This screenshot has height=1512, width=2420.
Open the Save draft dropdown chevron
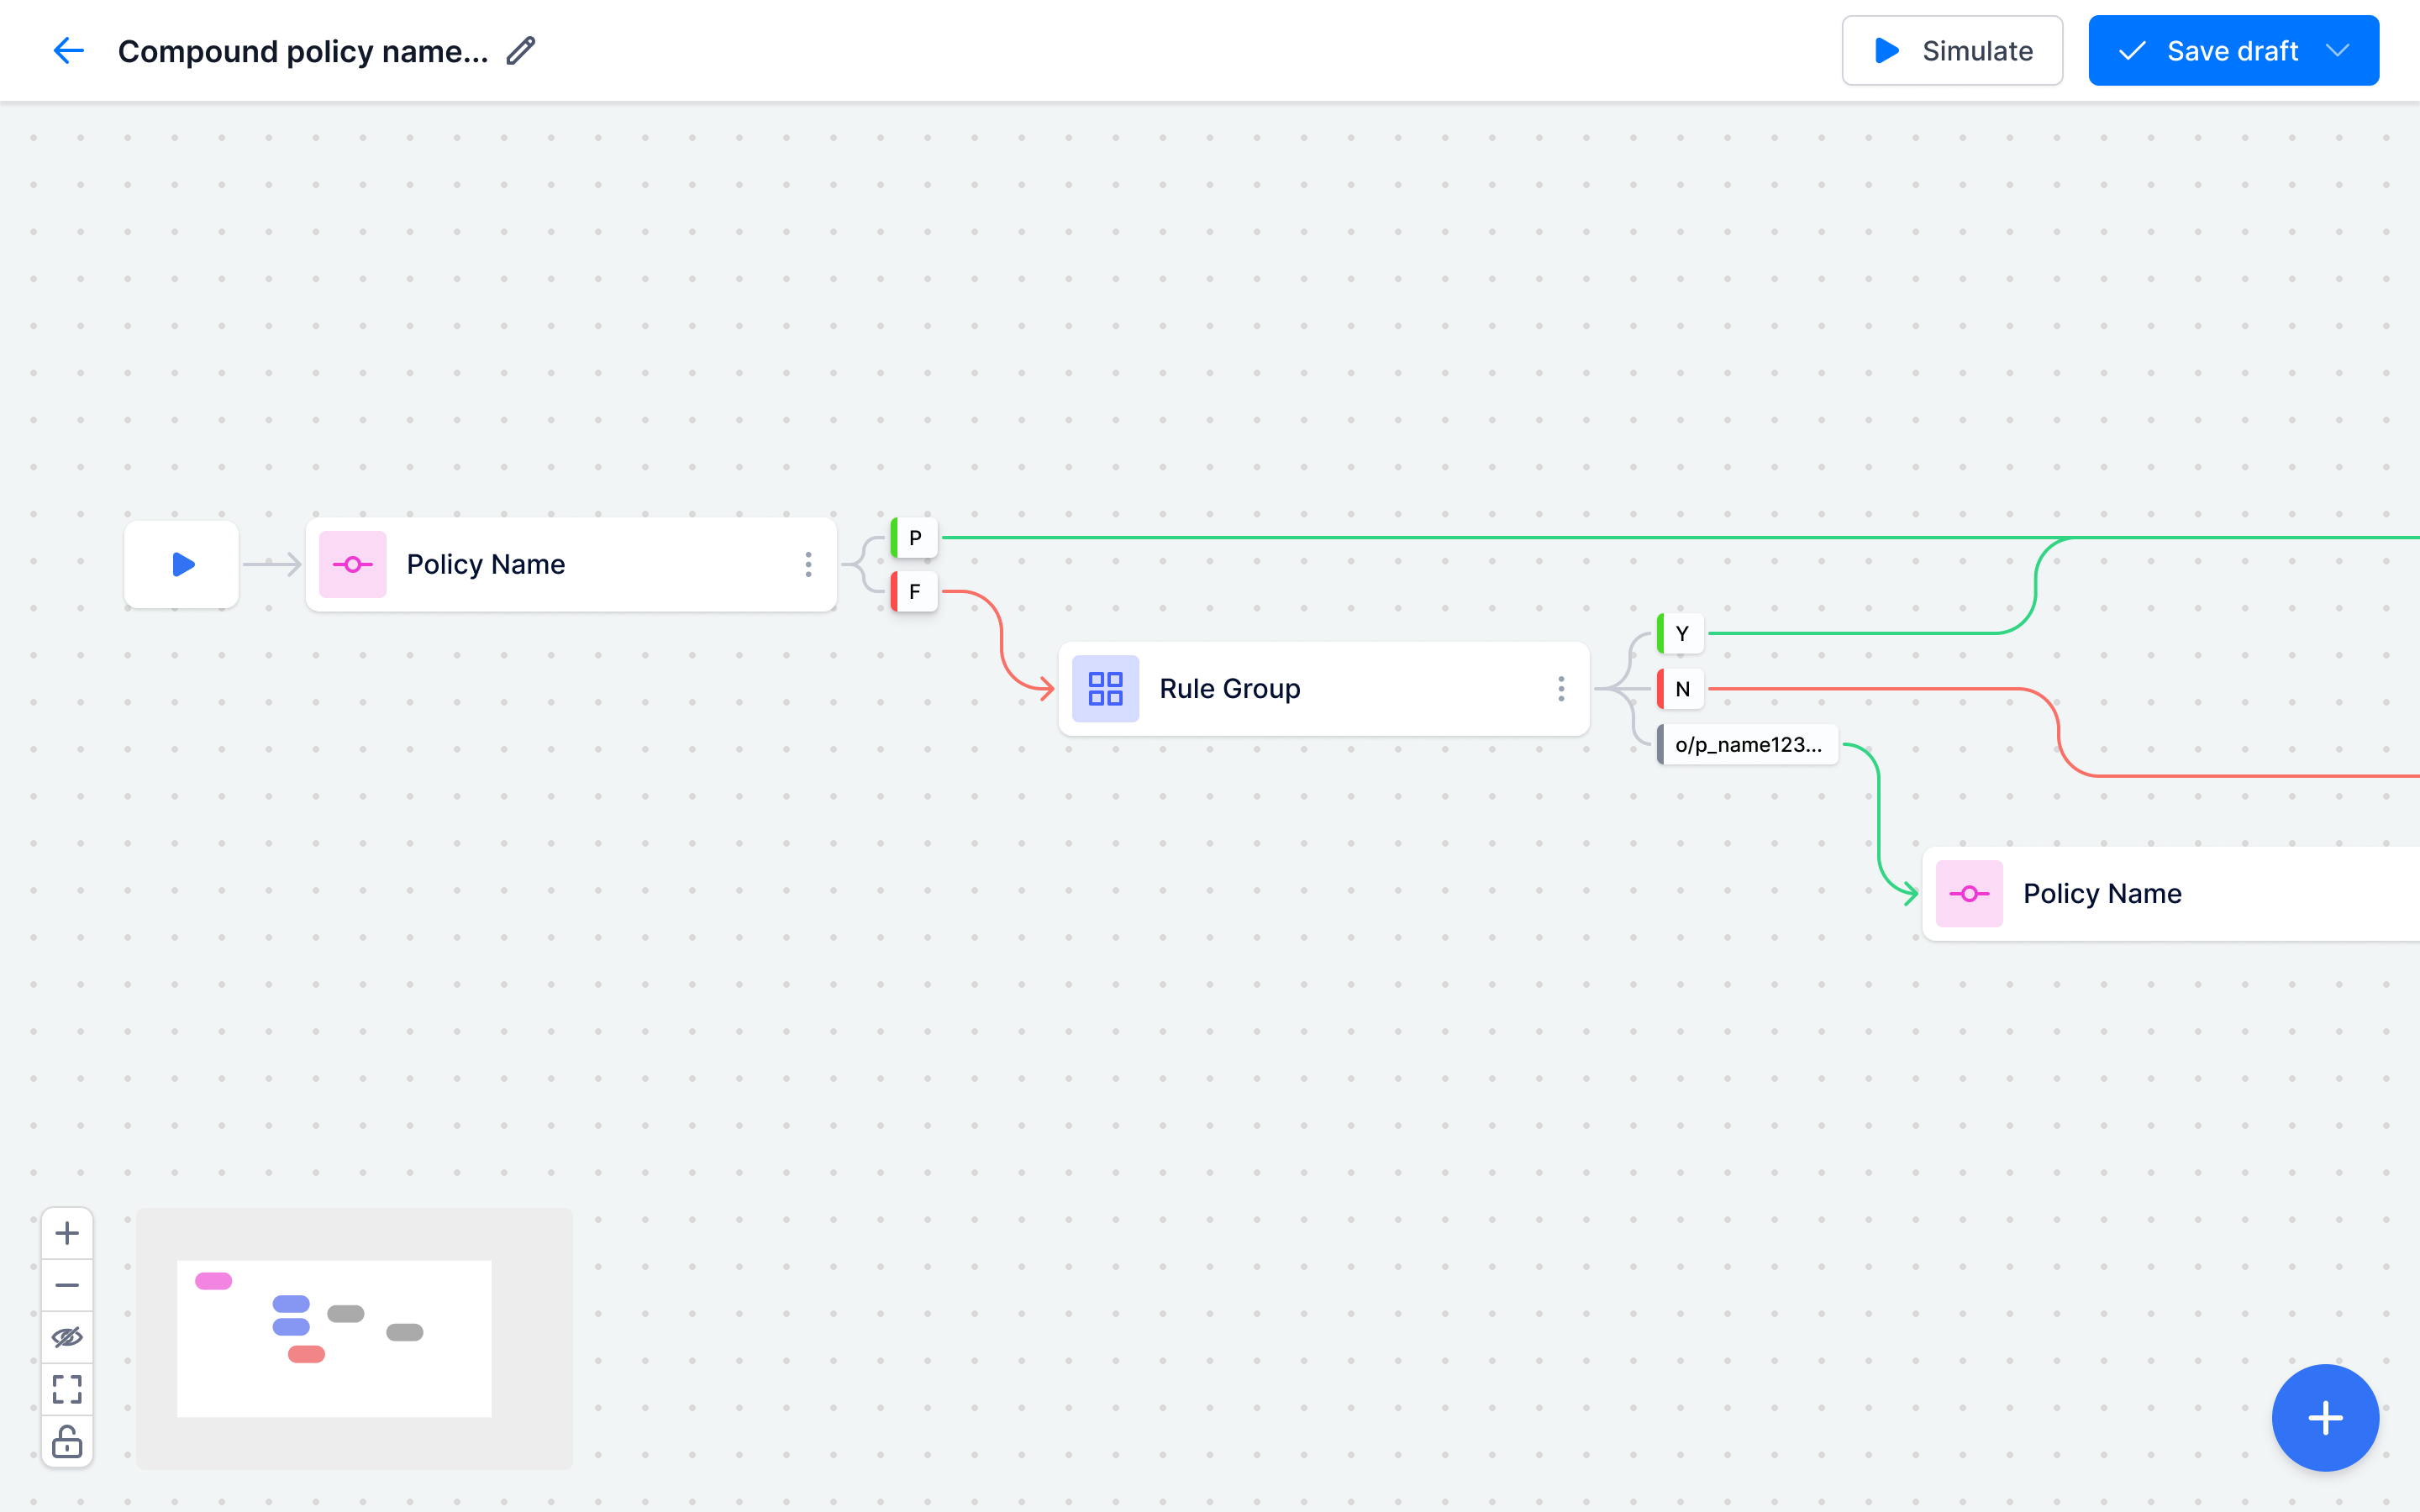click(x=2338, y=51)
